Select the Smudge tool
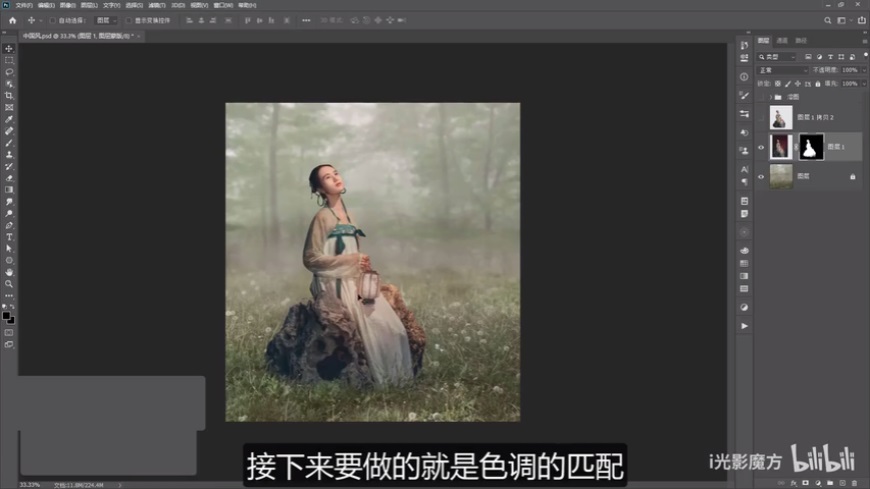The image size is (870, 489). (x=9, y=201)
